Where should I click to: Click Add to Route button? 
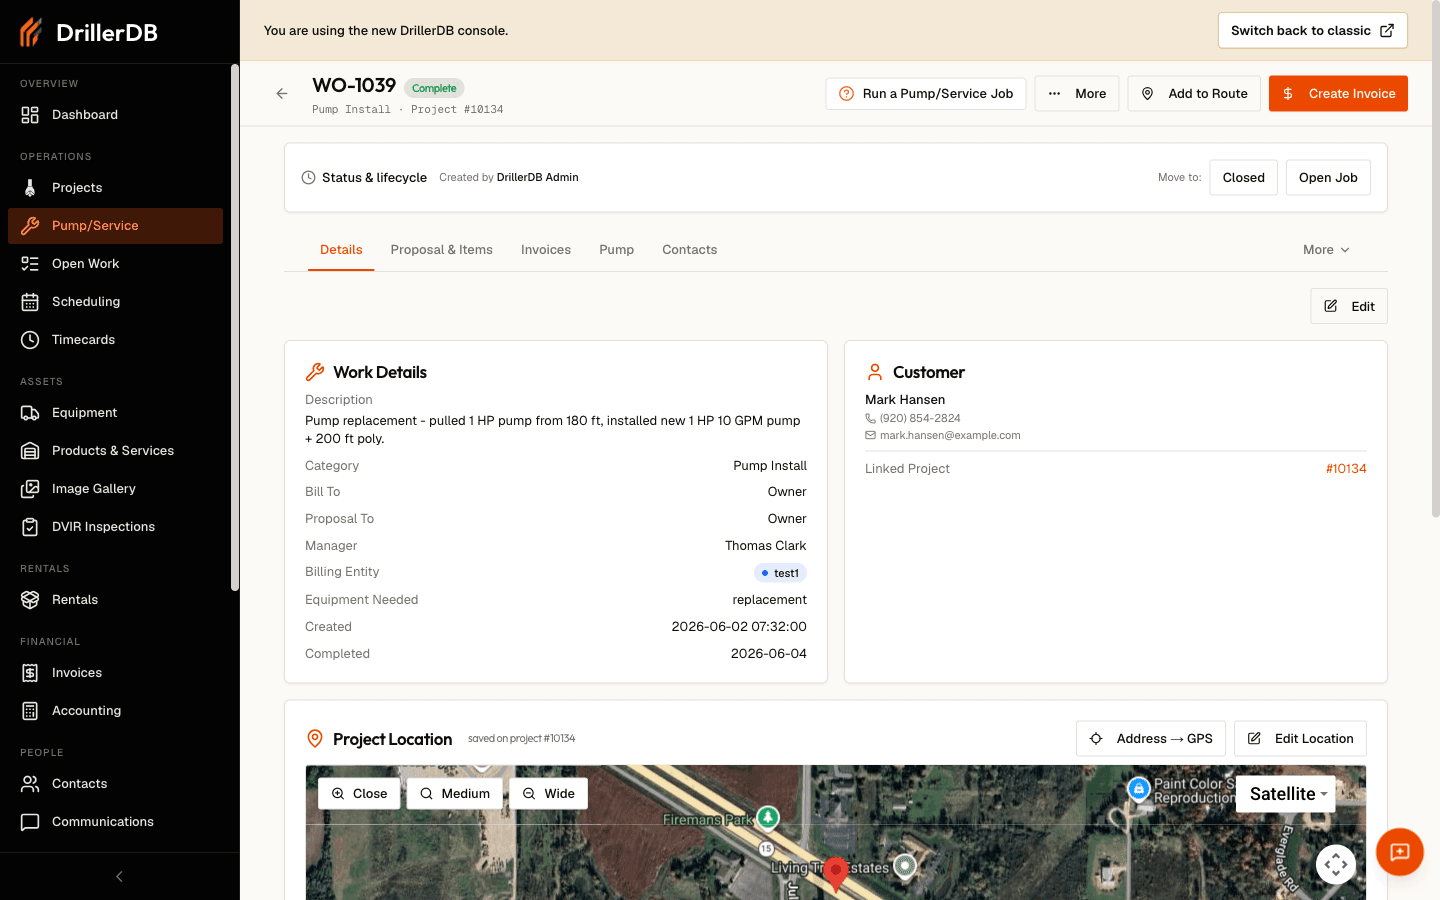(1194, 94)
